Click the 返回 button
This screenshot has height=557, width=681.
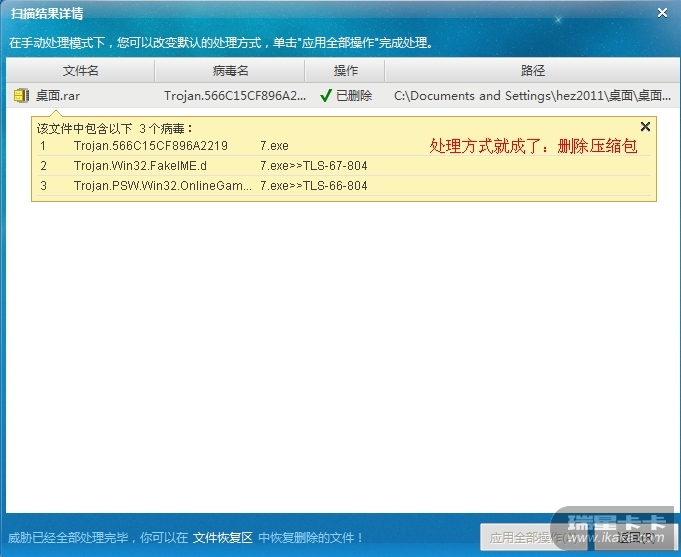pyautogui.click(x=635, y=538)
